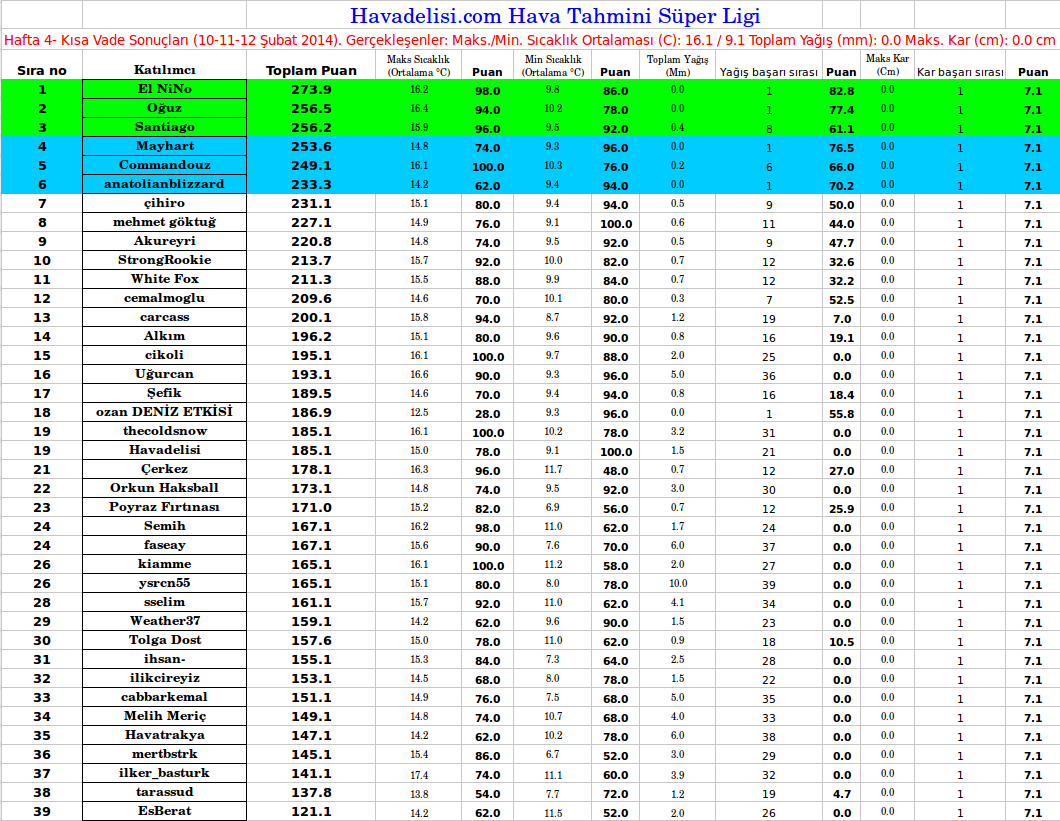The width and height of the screenshot is (1060, 821).
Task: Select the Kar başarı sırası header
Action: [x=960, y=72]
